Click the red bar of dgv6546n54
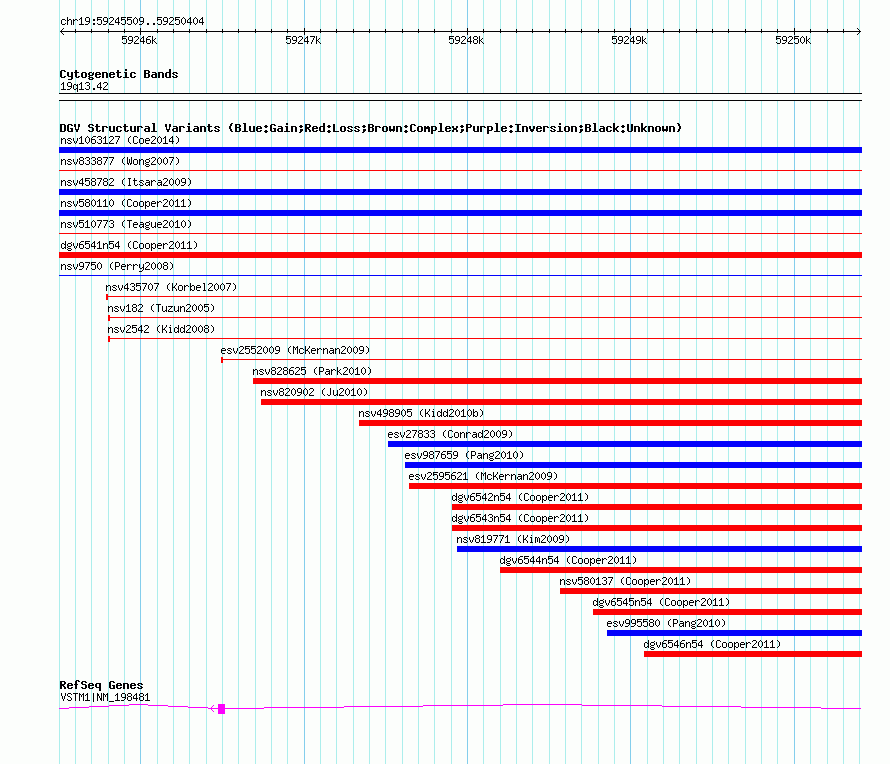This screenshot has height=764, width=890. 753,654
